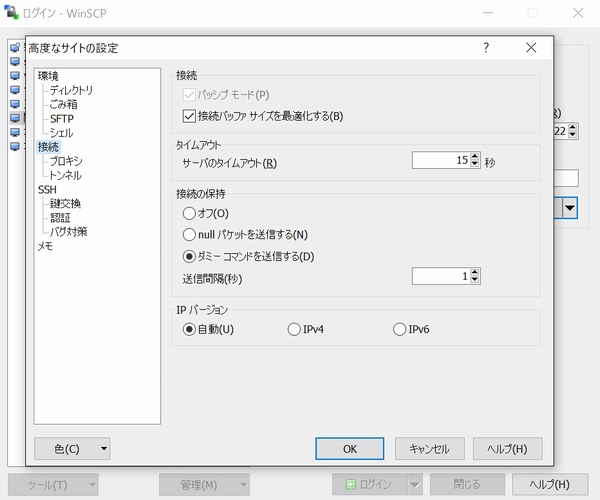Select the 環境 tree node
600x500 pixels.
pos(48,76)
